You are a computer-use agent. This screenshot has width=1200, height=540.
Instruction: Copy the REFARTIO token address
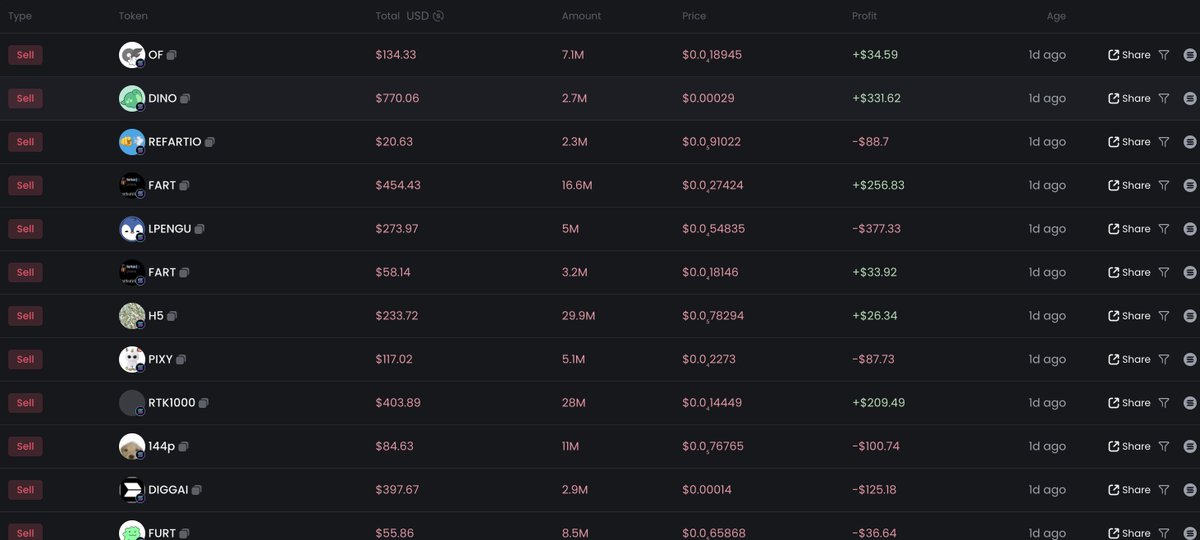(209, 142)
